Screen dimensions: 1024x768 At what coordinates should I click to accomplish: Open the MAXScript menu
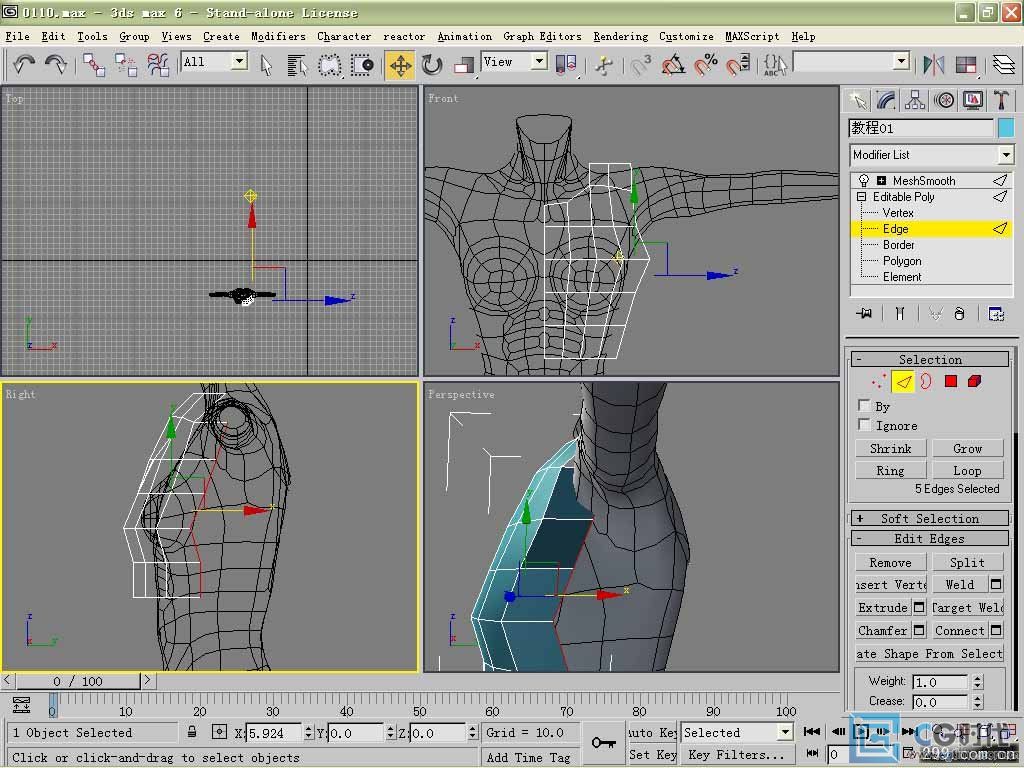(x=752, y=37)
